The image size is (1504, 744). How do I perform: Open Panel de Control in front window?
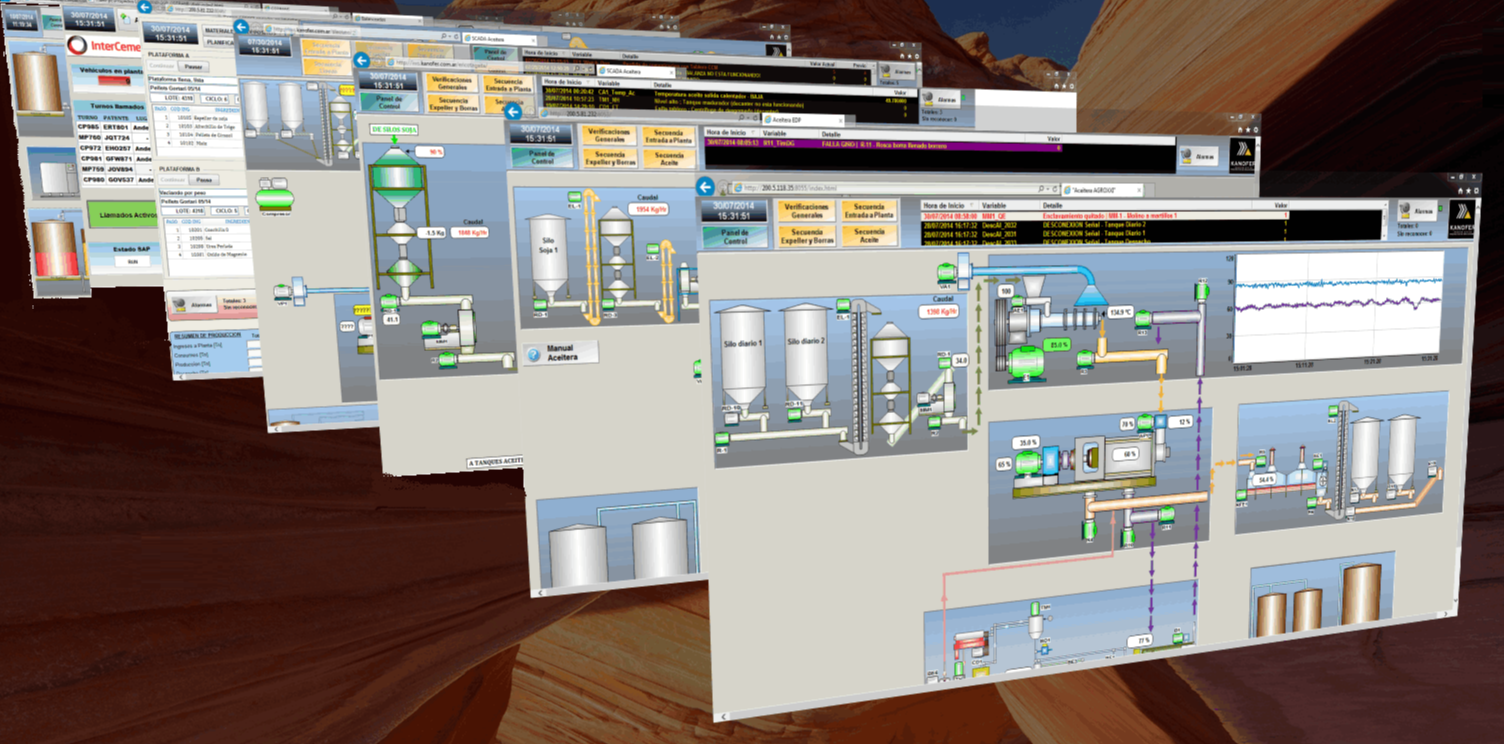pyautogui.click(x=734, y=235)
